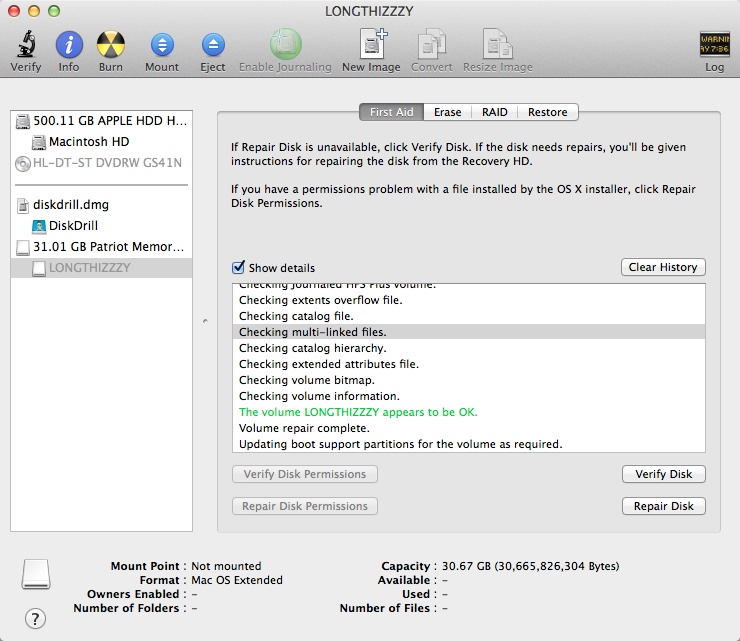This screenshot has width=740, height=641.
Task: Click the Convert toolbar icon
Action: click(x=431, y=44)
